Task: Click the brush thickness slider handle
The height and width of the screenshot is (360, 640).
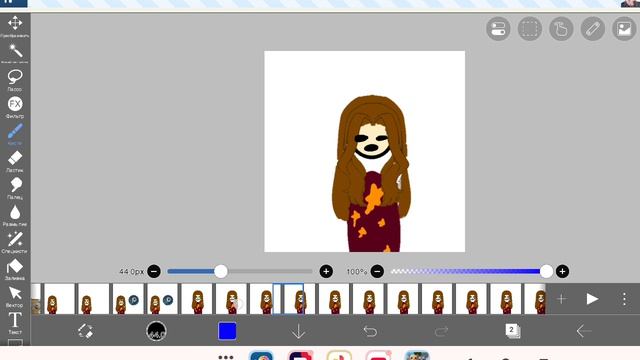Action: coord(221,271)
